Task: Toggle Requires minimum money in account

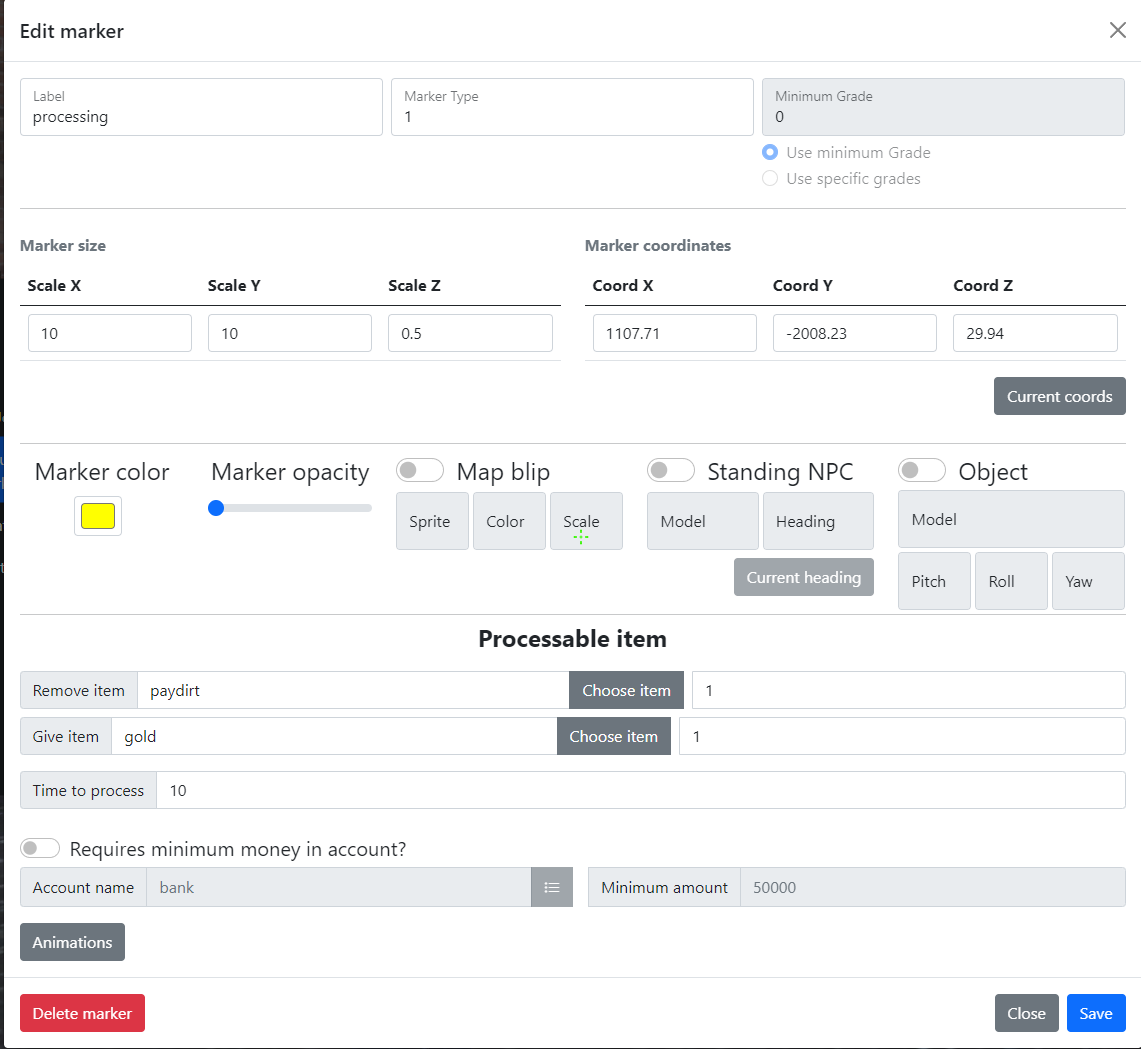Action: click(40, 847)
